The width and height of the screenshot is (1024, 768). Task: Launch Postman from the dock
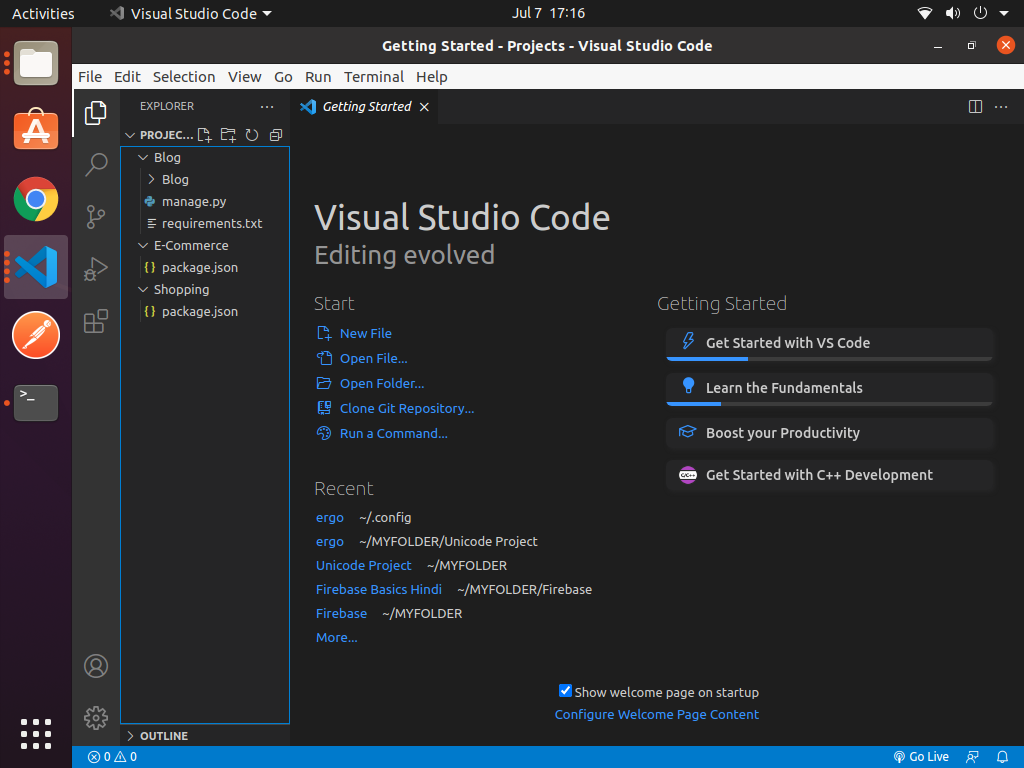click(x=36, y=335)
